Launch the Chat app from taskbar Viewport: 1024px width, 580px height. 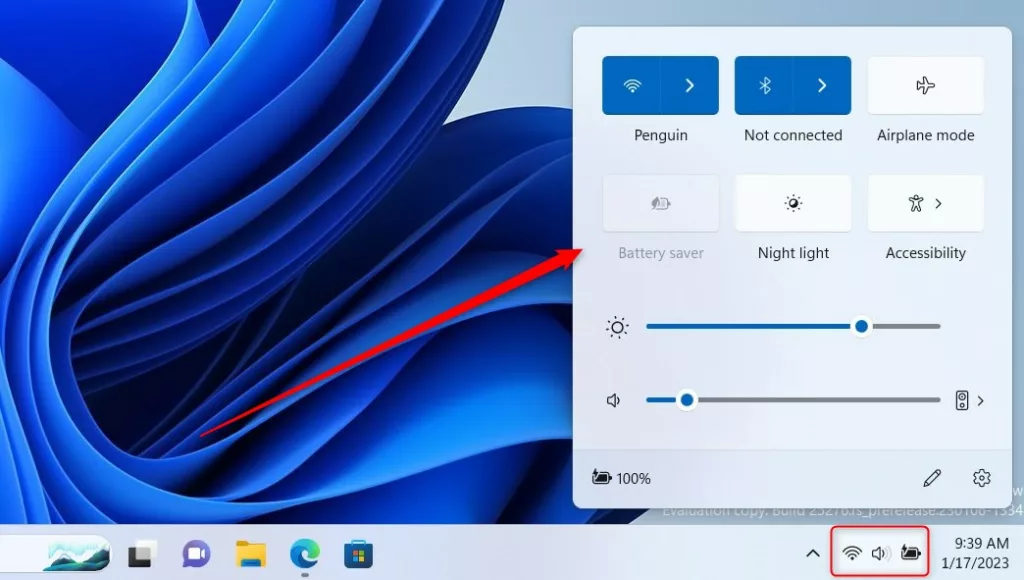pos(196,555)
